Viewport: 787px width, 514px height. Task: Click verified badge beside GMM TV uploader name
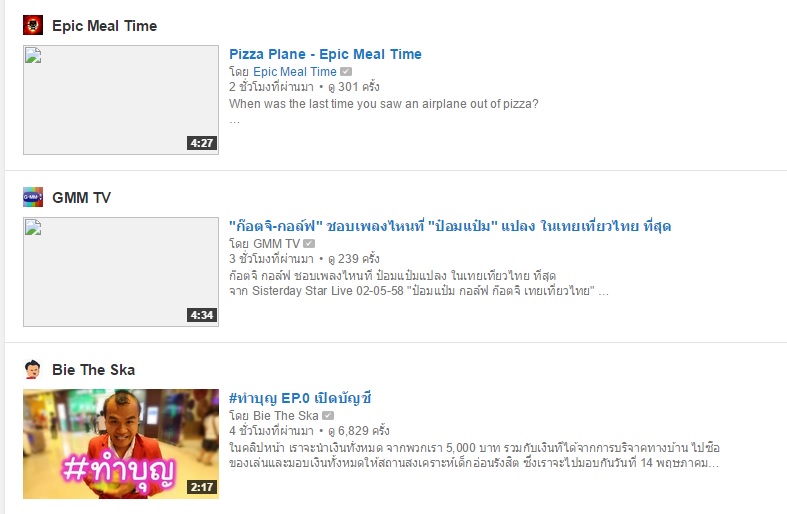pyautogui.click(x=309, y=244)
